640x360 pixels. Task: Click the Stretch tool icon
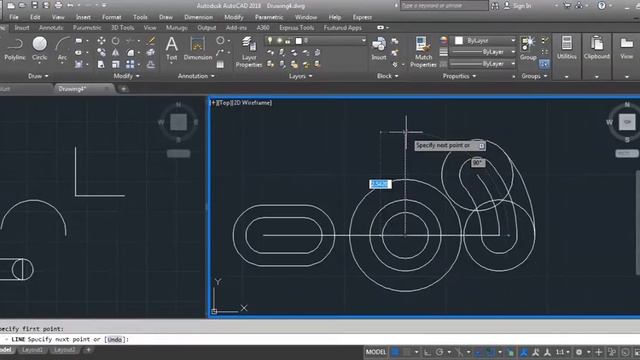101,64
